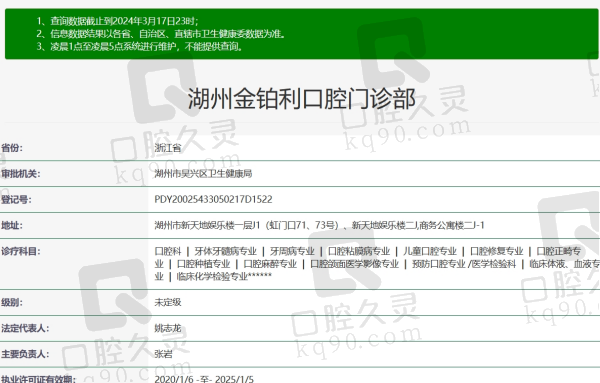Image resolution: width=600 pixels, height=383 pixels.
Task: Click the address value 湖州市新天地娱乐楼一层
Action: [x=319, y=225]
